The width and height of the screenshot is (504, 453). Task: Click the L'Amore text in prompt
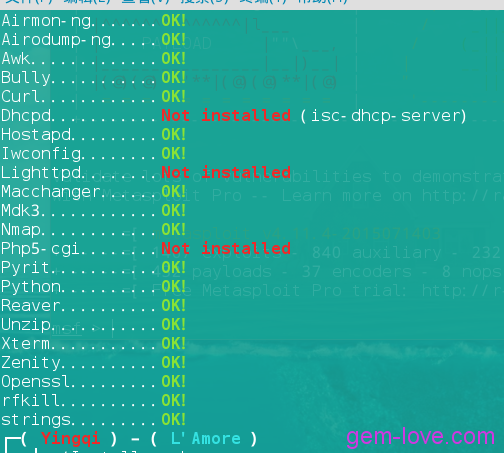[206, 439]
